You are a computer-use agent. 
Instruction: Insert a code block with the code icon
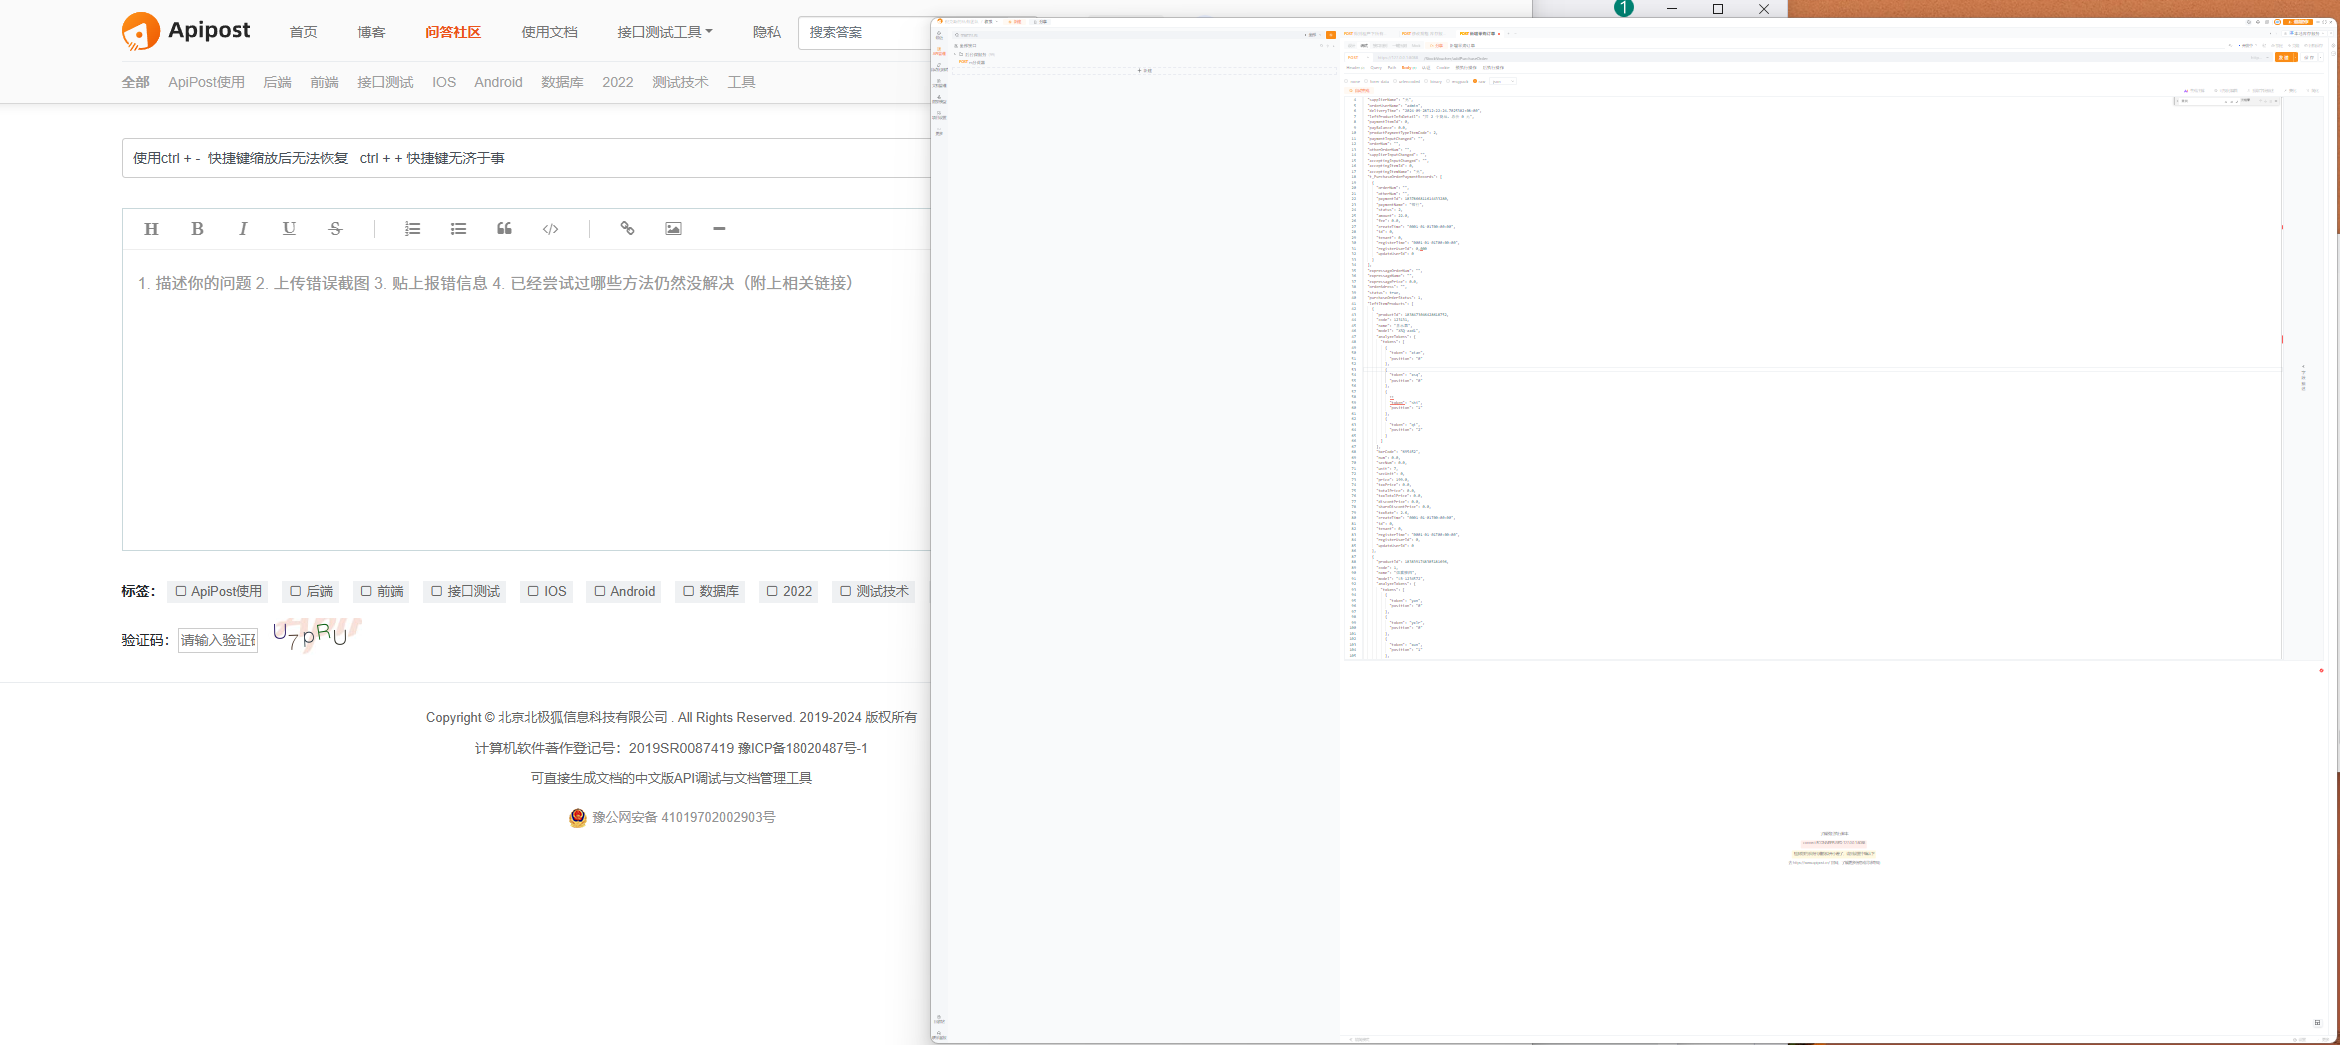coord(550,229)
